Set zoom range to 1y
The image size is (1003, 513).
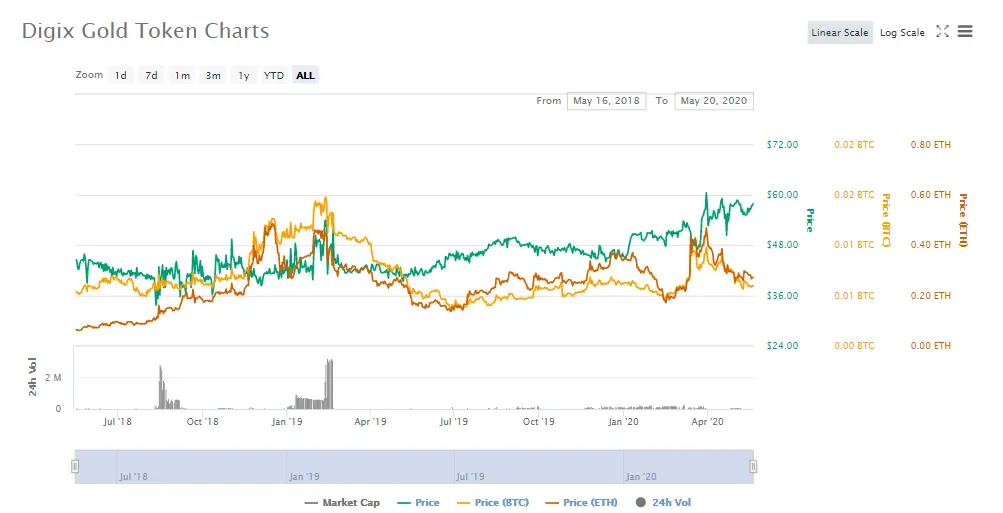pos(244,75)
